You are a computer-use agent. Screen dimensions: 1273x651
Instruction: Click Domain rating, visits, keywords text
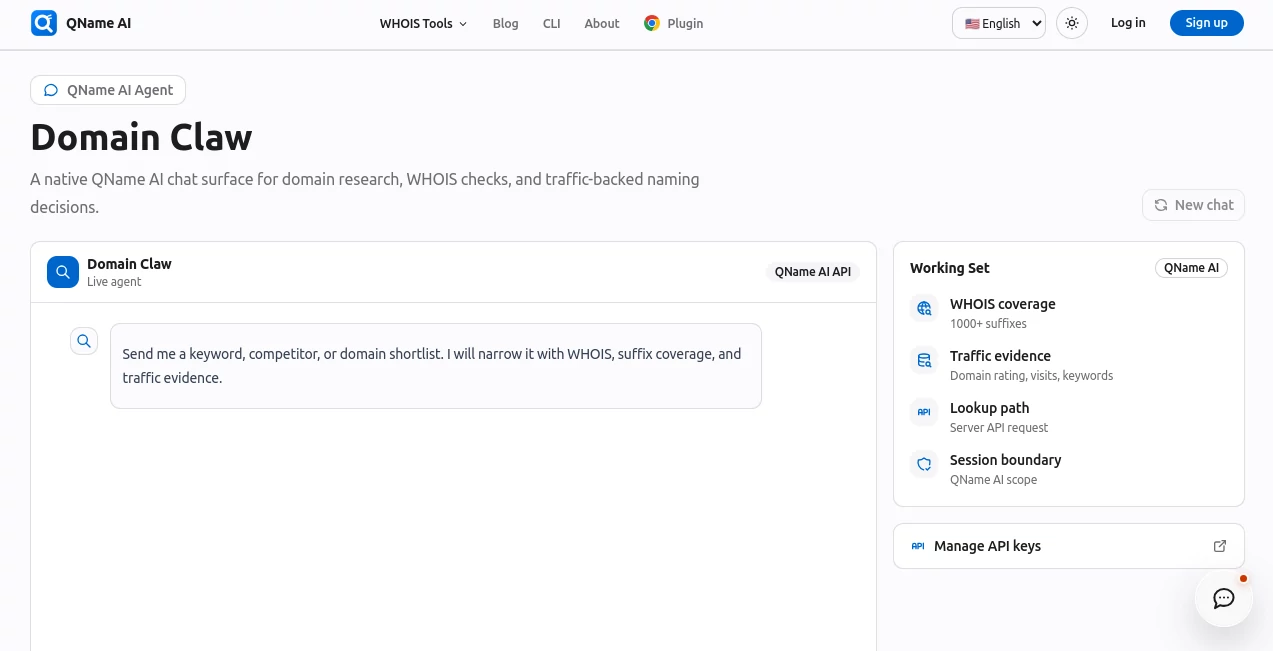click(1031, 376)
